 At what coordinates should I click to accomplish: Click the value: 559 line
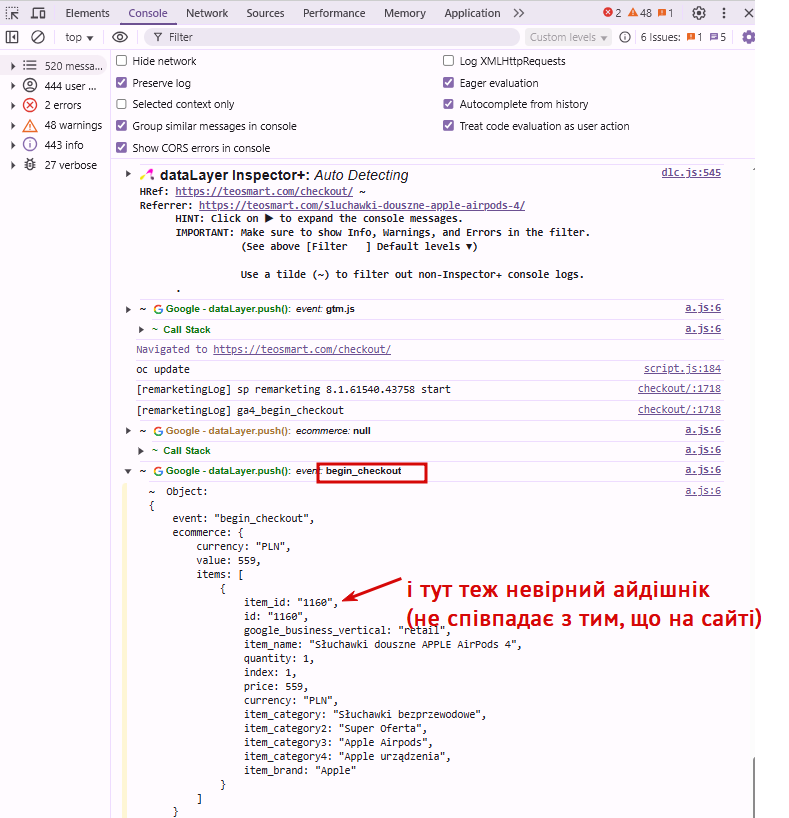228,561
